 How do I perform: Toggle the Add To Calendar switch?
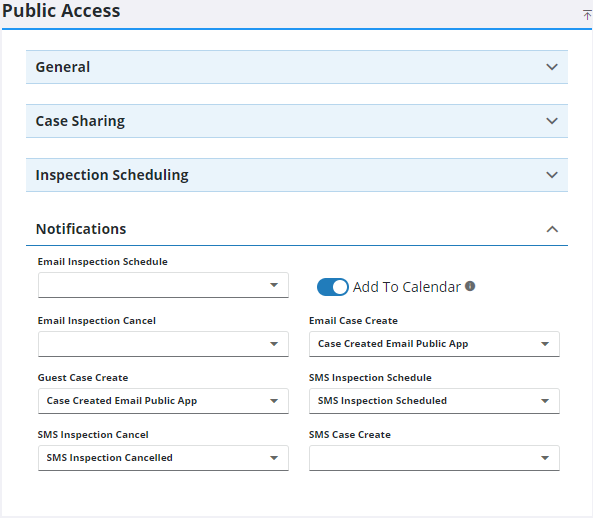point(332,287)
